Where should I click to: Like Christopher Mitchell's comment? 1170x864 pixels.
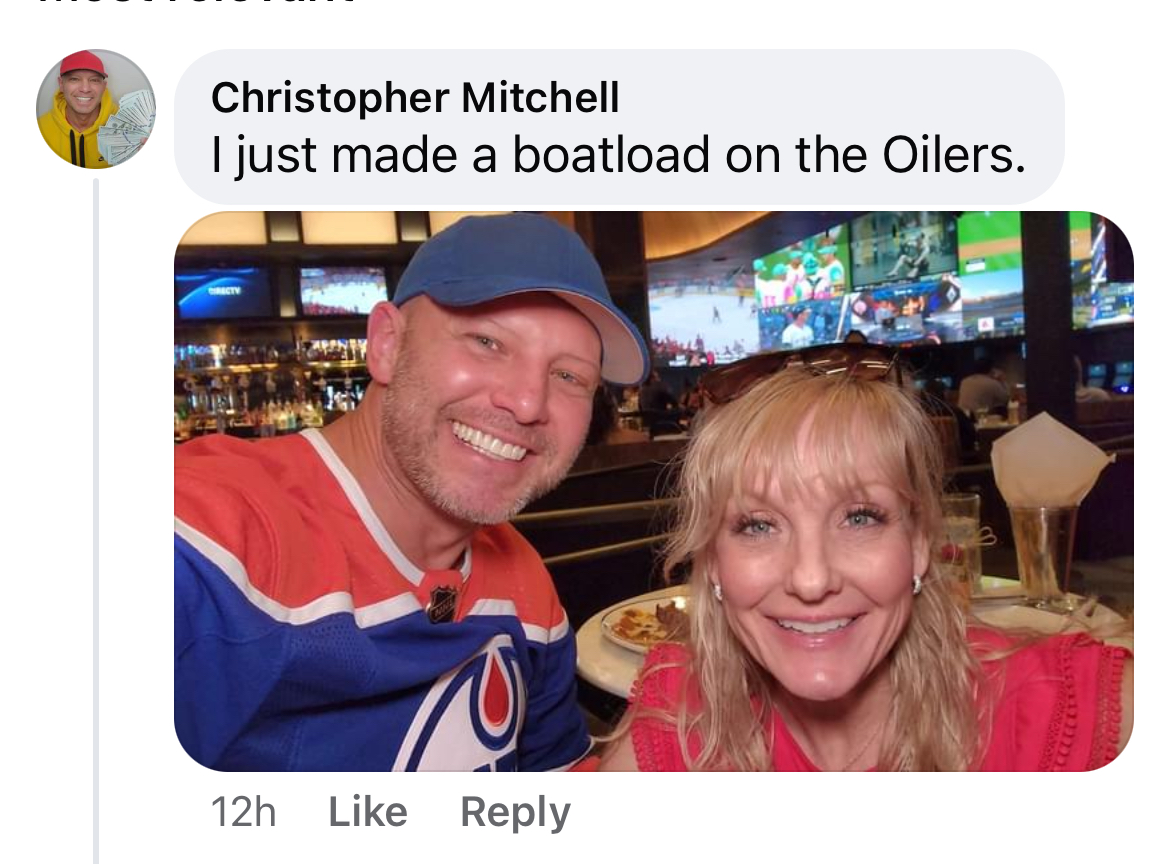[368, 812]
